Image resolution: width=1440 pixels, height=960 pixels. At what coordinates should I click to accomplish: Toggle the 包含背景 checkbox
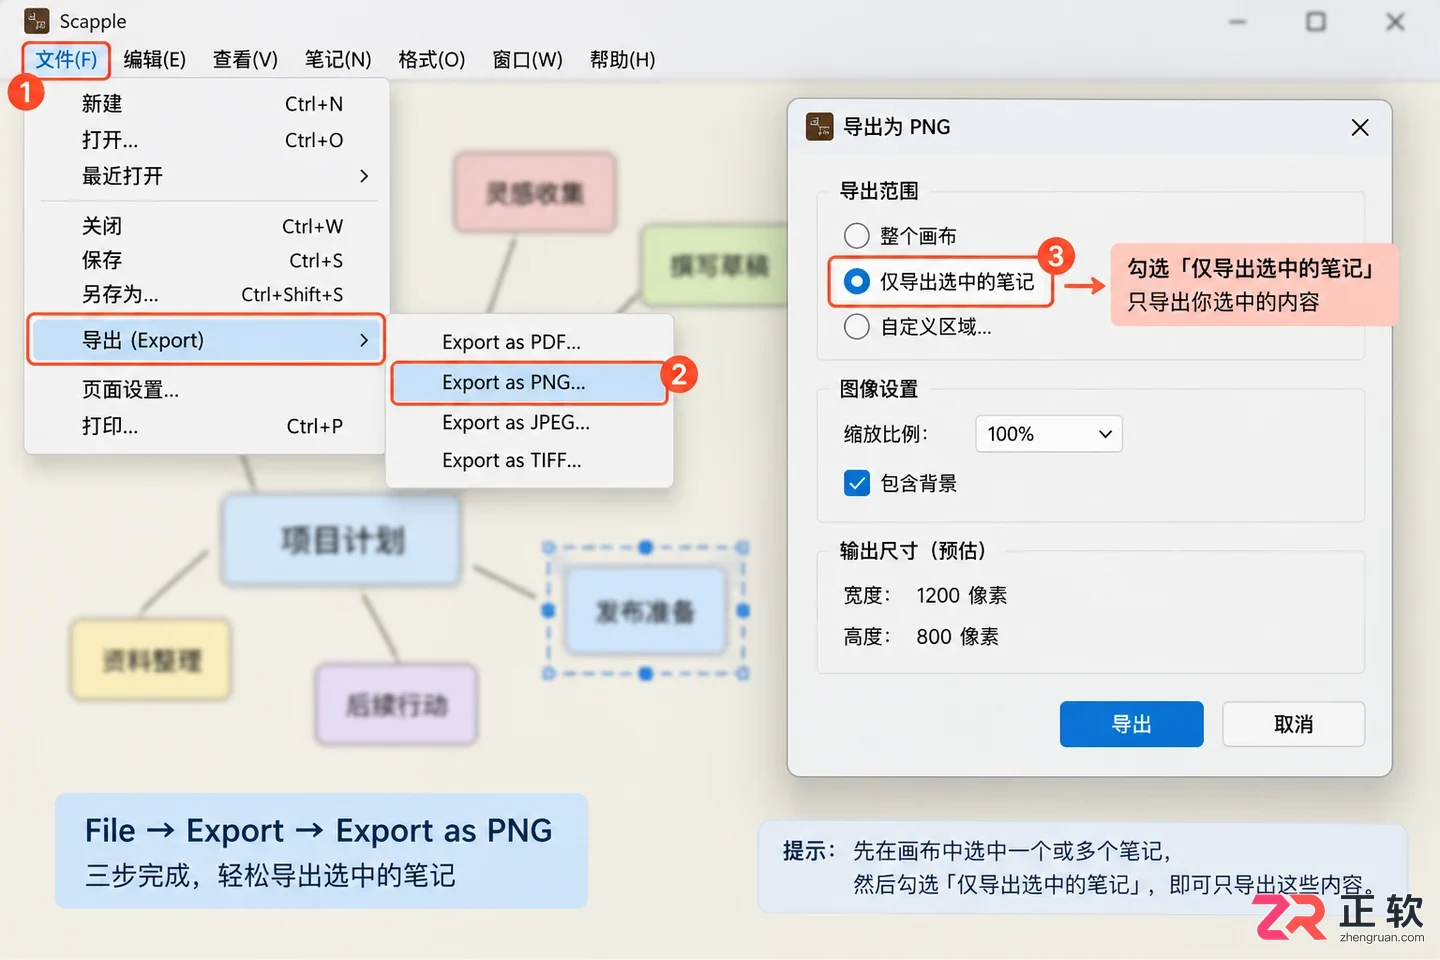(x=857, y=484)
